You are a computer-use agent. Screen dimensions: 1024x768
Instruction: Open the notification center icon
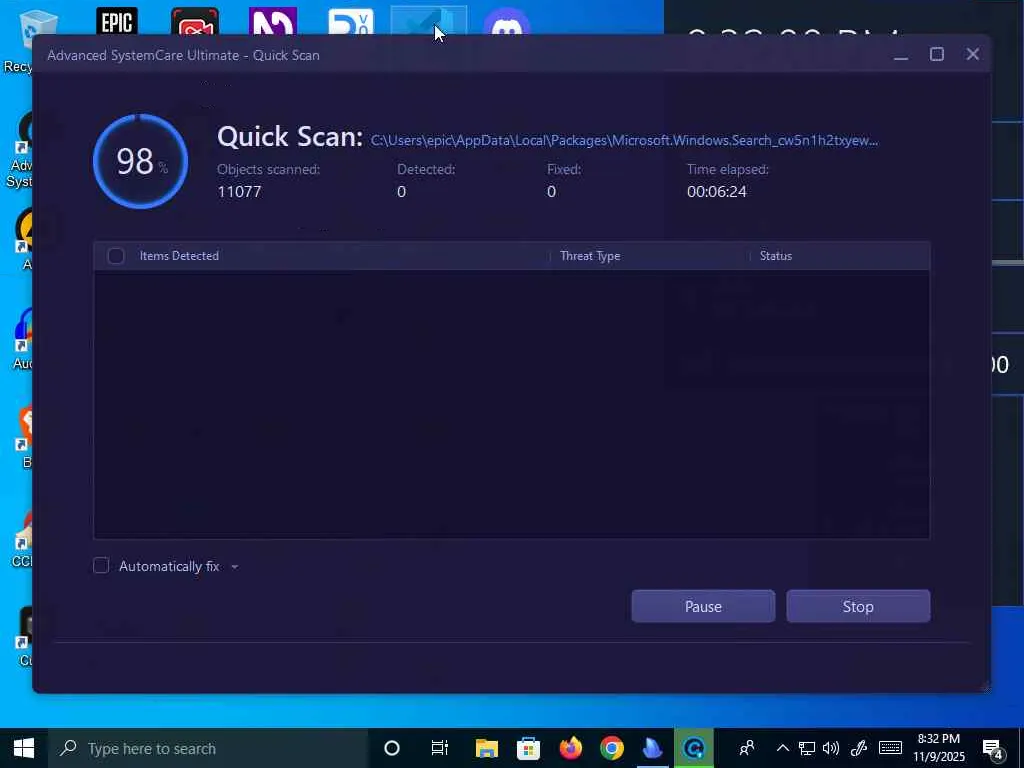[993, 749]
